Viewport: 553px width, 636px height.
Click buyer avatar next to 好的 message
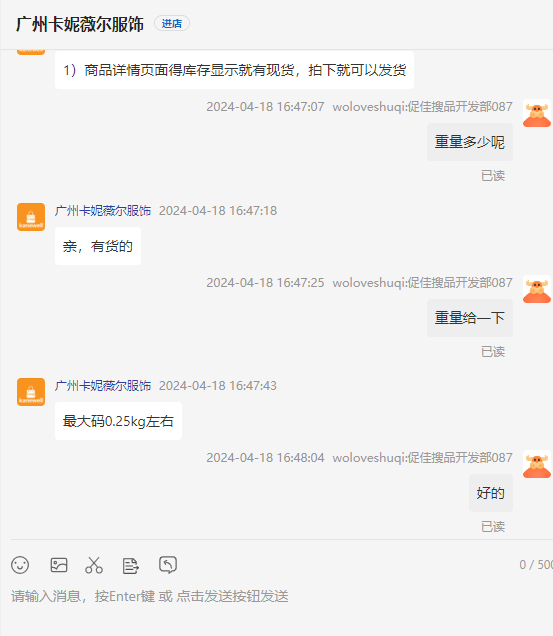coord(537,464)
